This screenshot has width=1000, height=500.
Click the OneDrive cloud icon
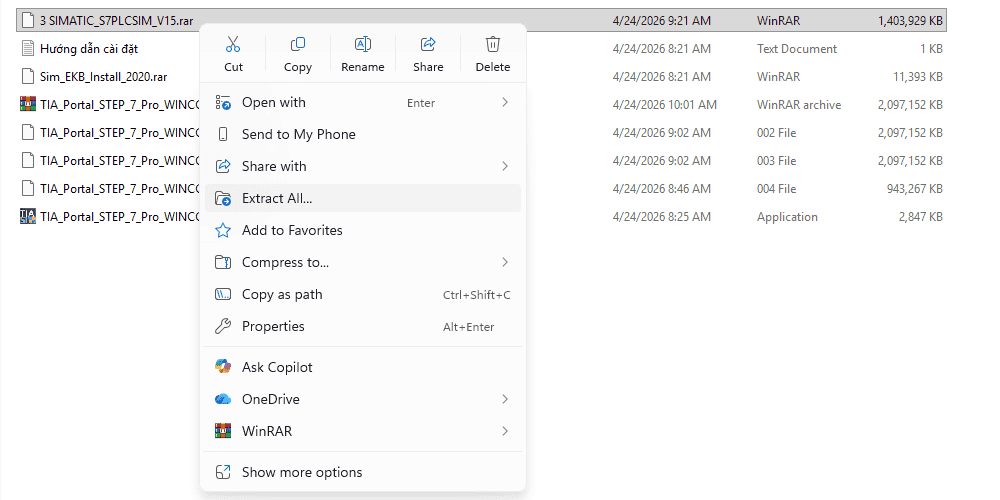point(223,399)
